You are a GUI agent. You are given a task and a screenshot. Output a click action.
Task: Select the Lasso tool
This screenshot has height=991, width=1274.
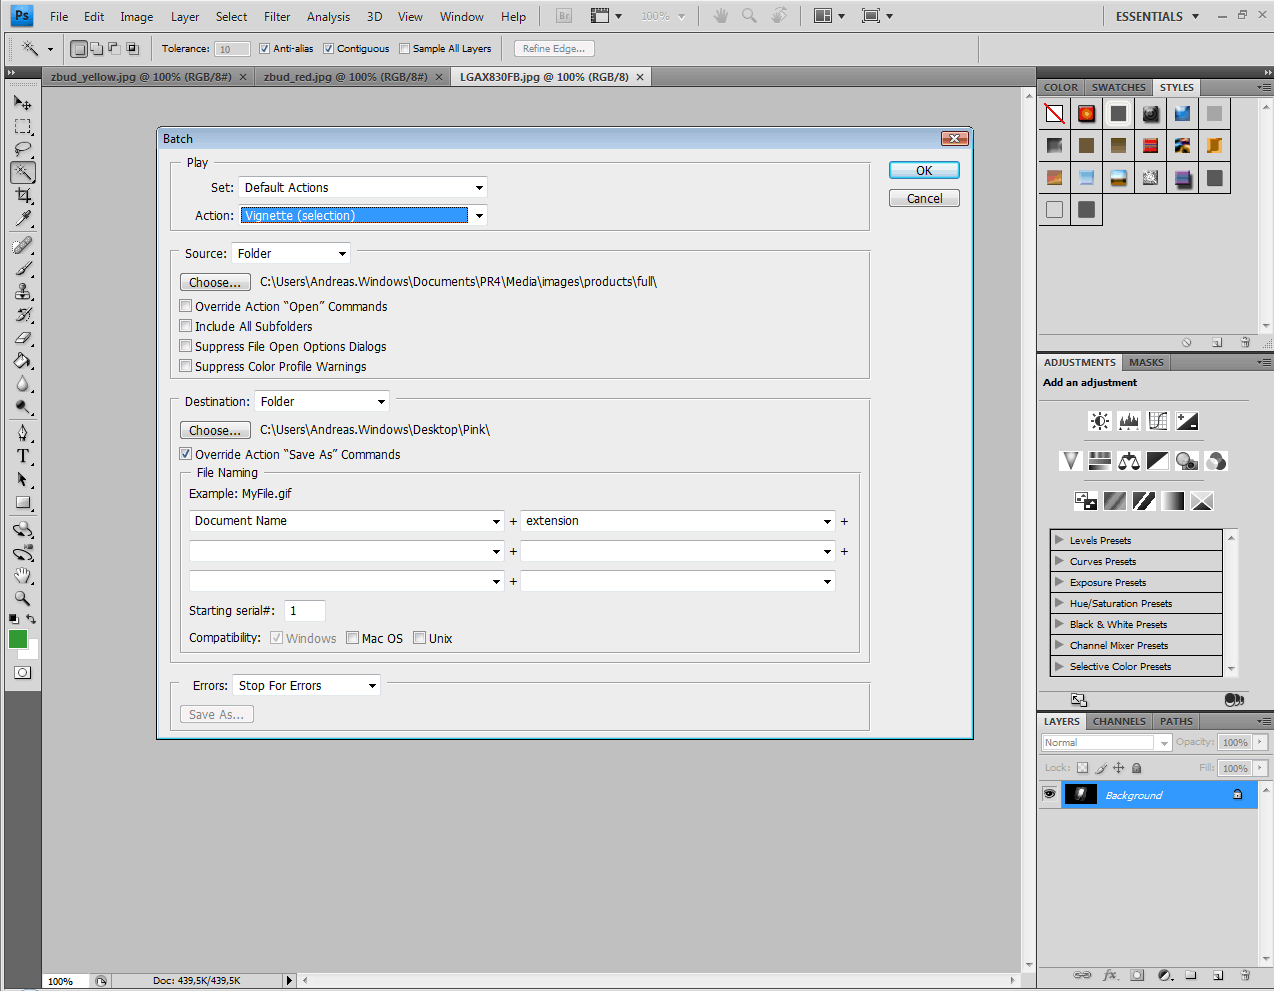pyautogui.click(x=23, y=150)
